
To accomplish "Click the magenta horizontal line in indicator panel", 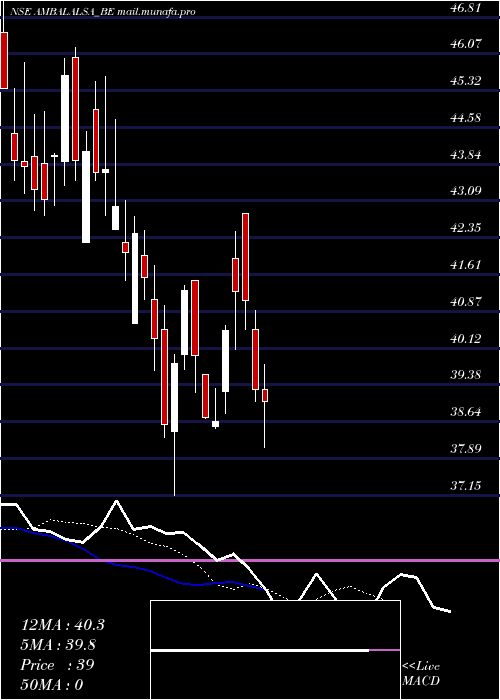I will pos(250,560).
